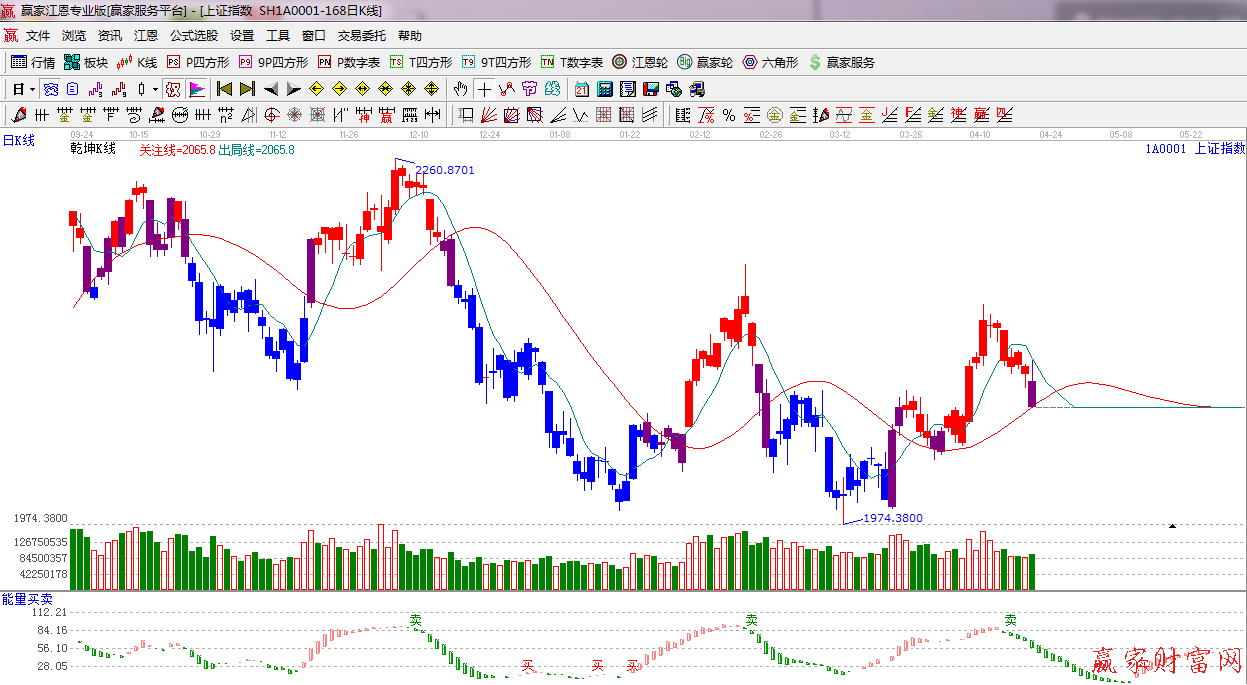
Task: Click the 行情 quotes button
Action: pos(33,62)
